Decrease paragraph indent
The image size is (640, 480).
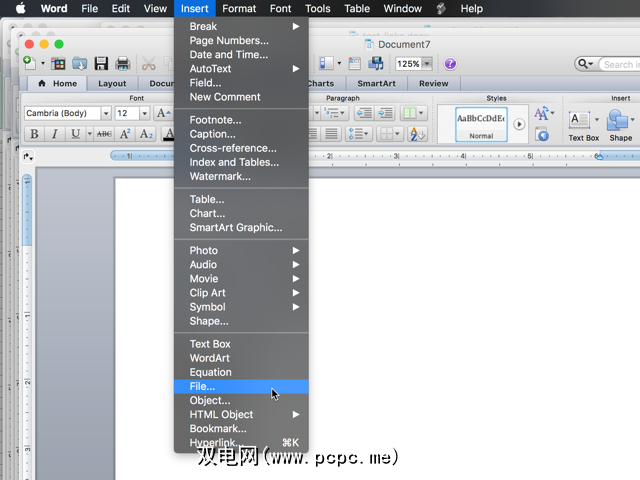pyautogui.click(x=364, y=113)
